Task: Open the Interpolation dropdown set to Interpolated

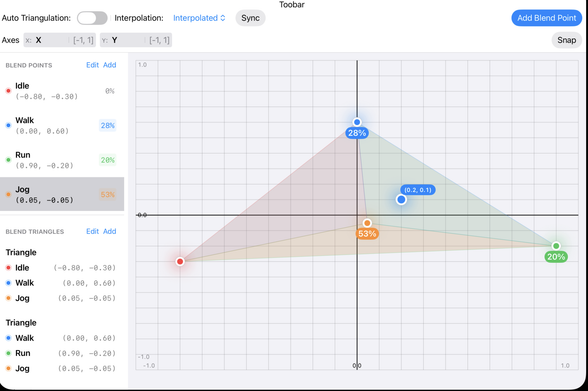Action: click(x=199, y=18)
